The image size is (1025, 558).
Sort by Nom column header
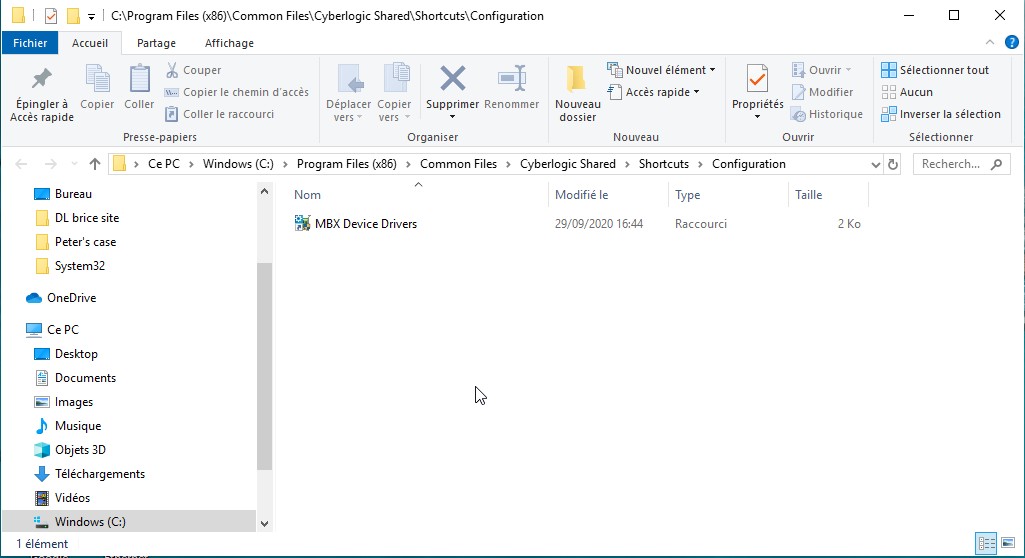click(x=307, y=195)
